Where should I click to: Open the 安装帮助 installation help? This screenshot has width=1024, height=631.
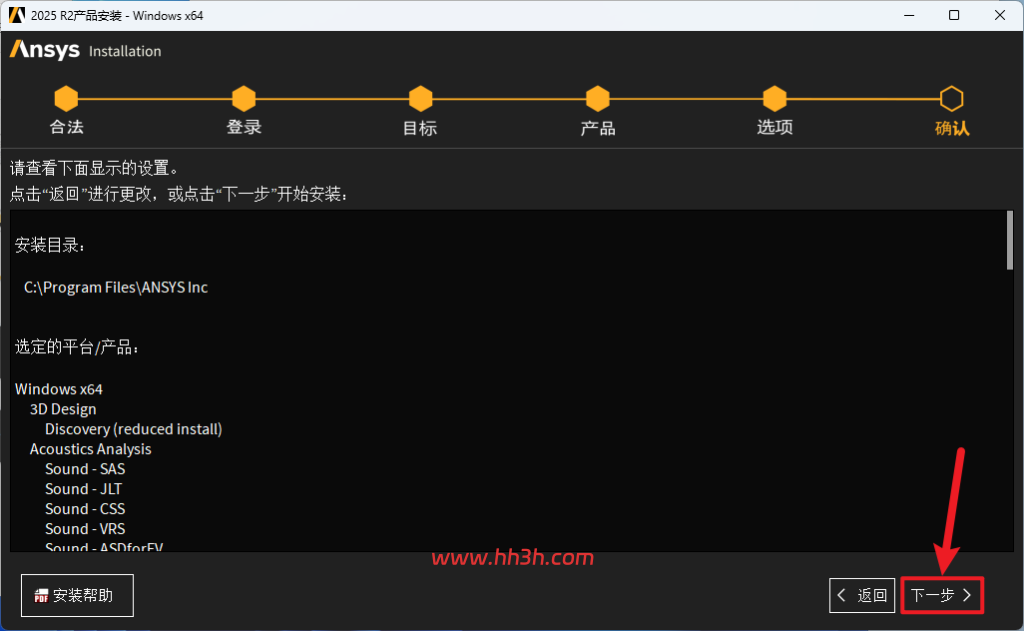tap(77, 595)
